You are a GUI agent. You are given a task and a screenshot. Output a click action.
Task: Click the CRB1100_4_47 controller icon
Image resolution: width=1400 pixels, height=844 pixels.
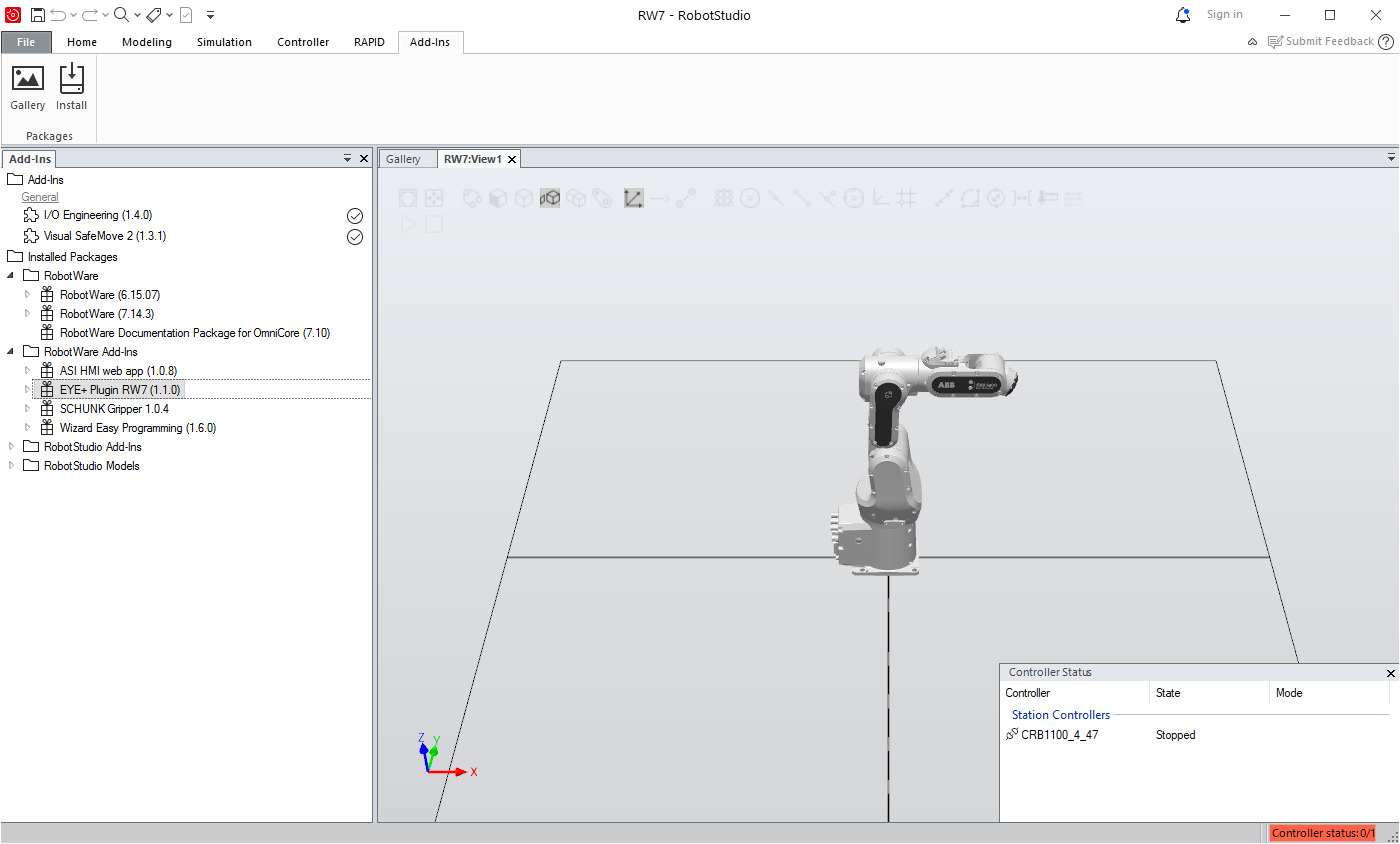point(1012,734)
